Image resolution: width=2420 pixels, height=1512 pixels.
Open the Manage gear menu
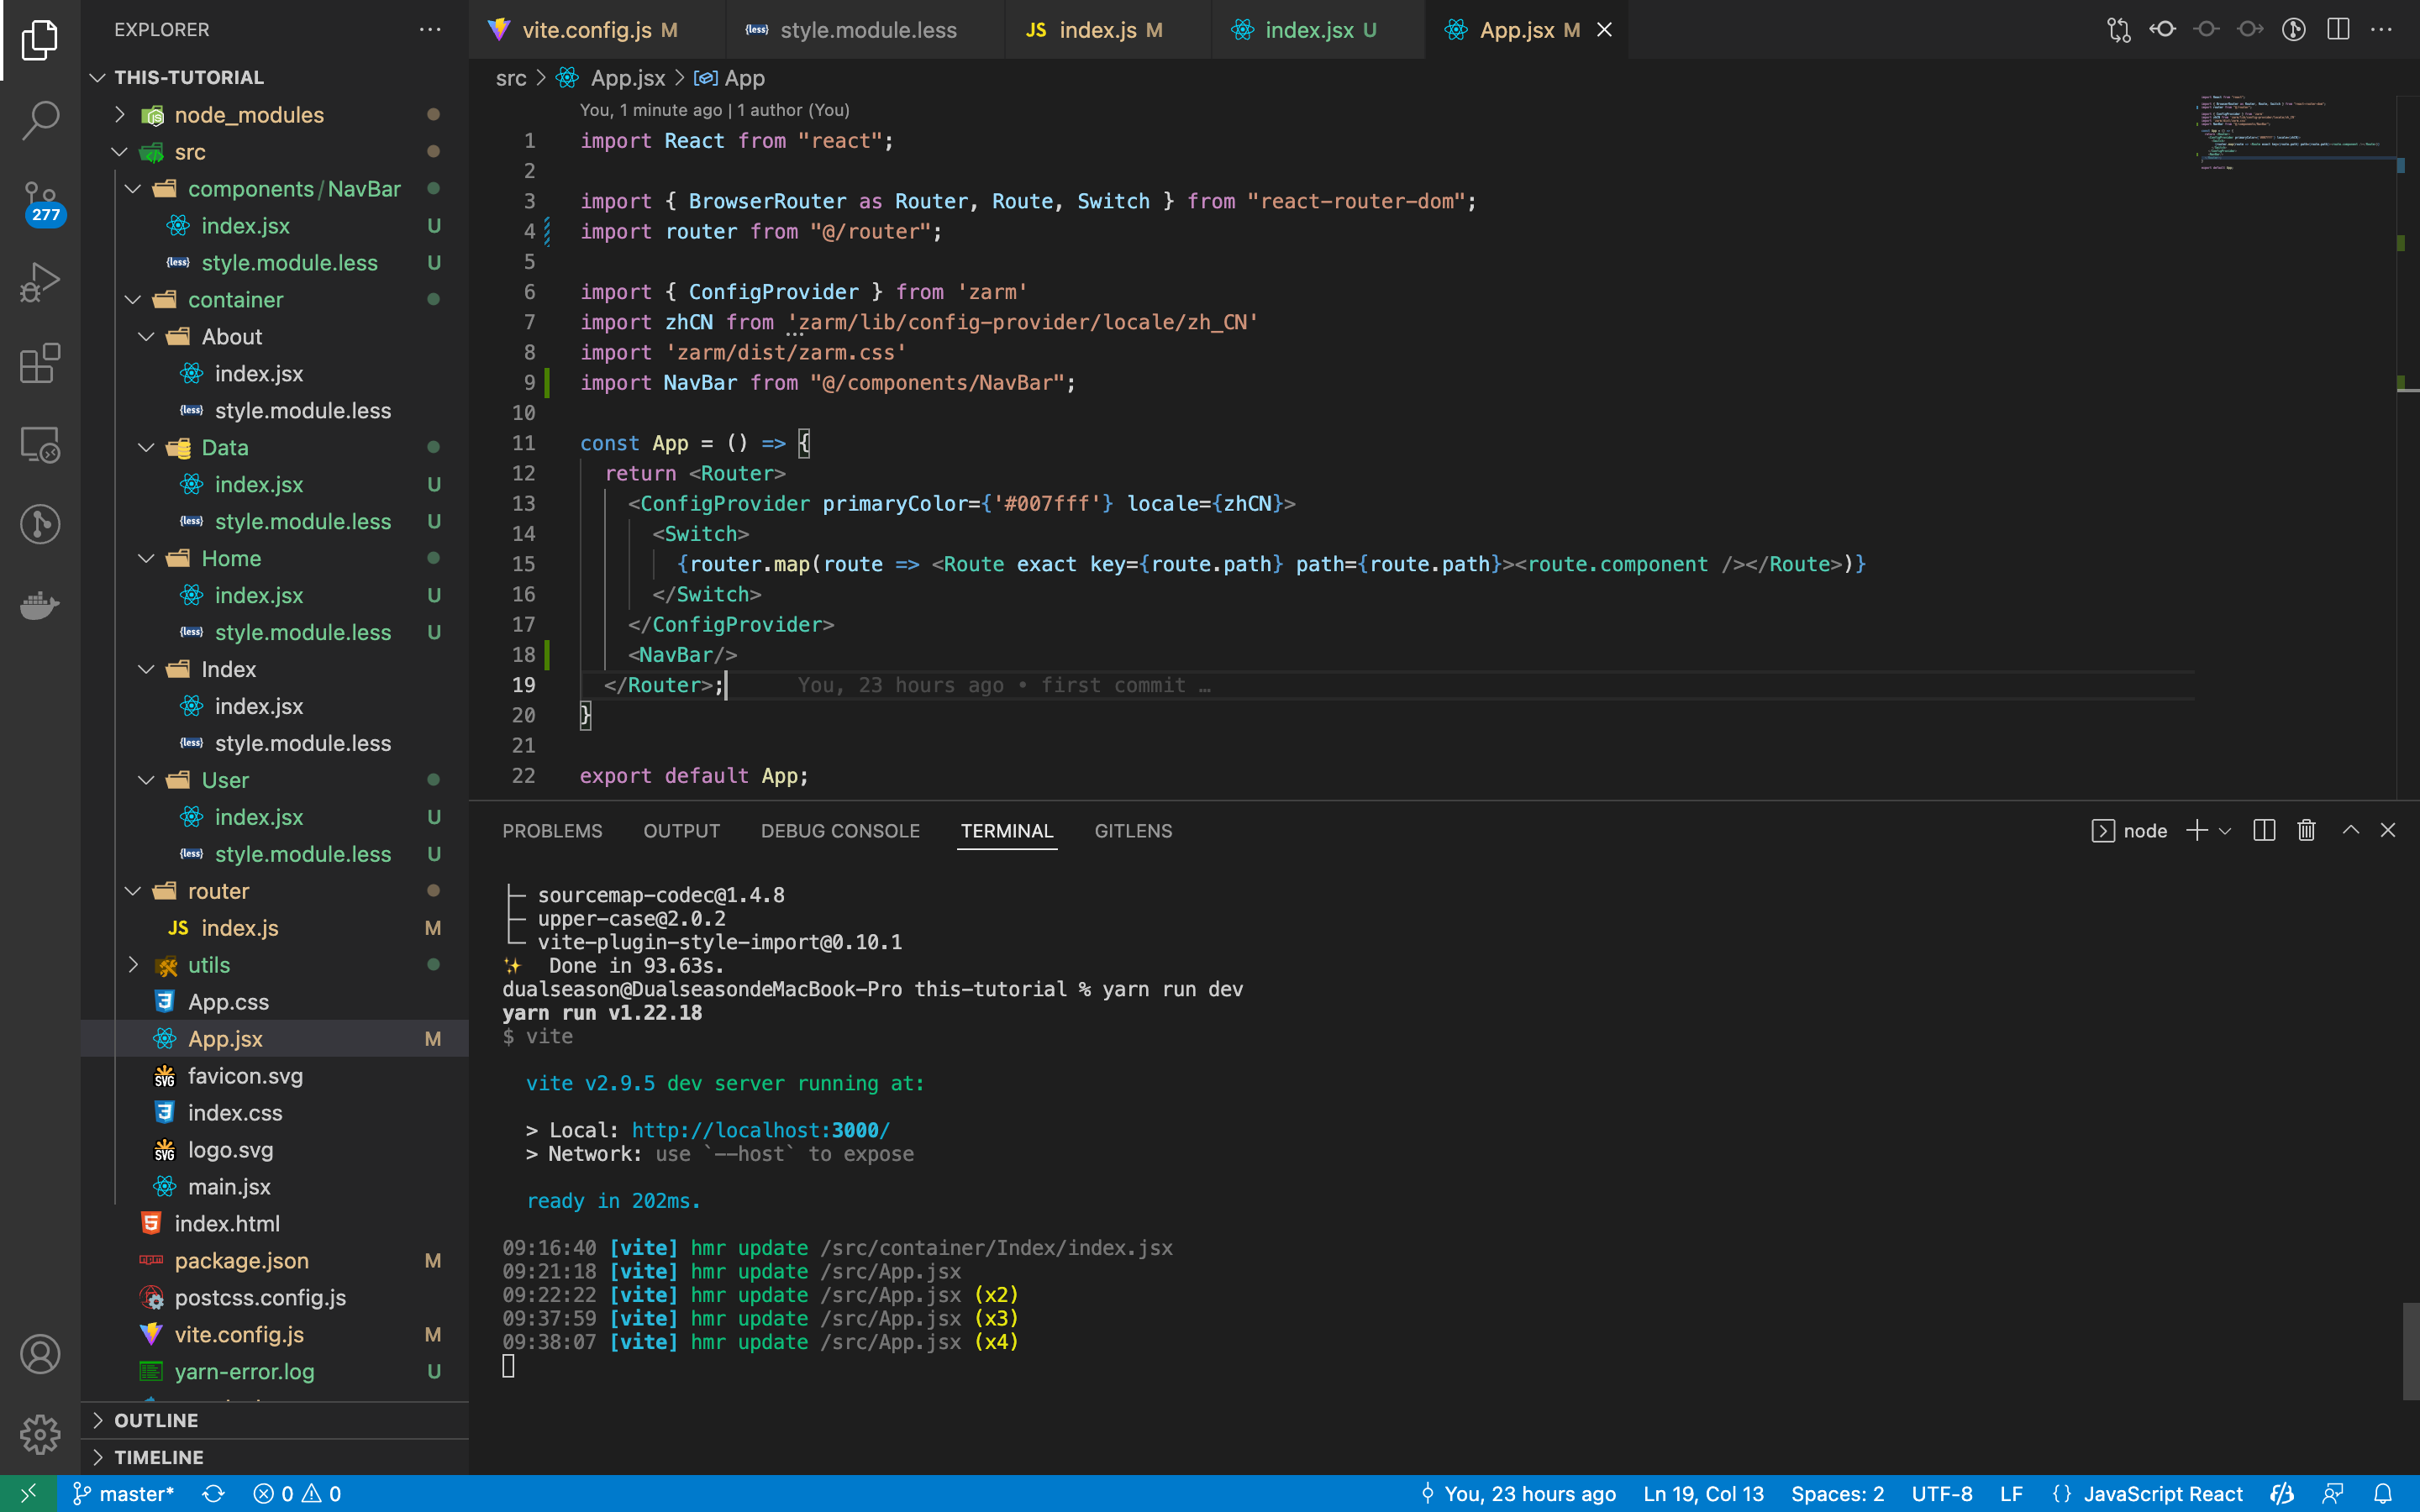click(40, 1434)
